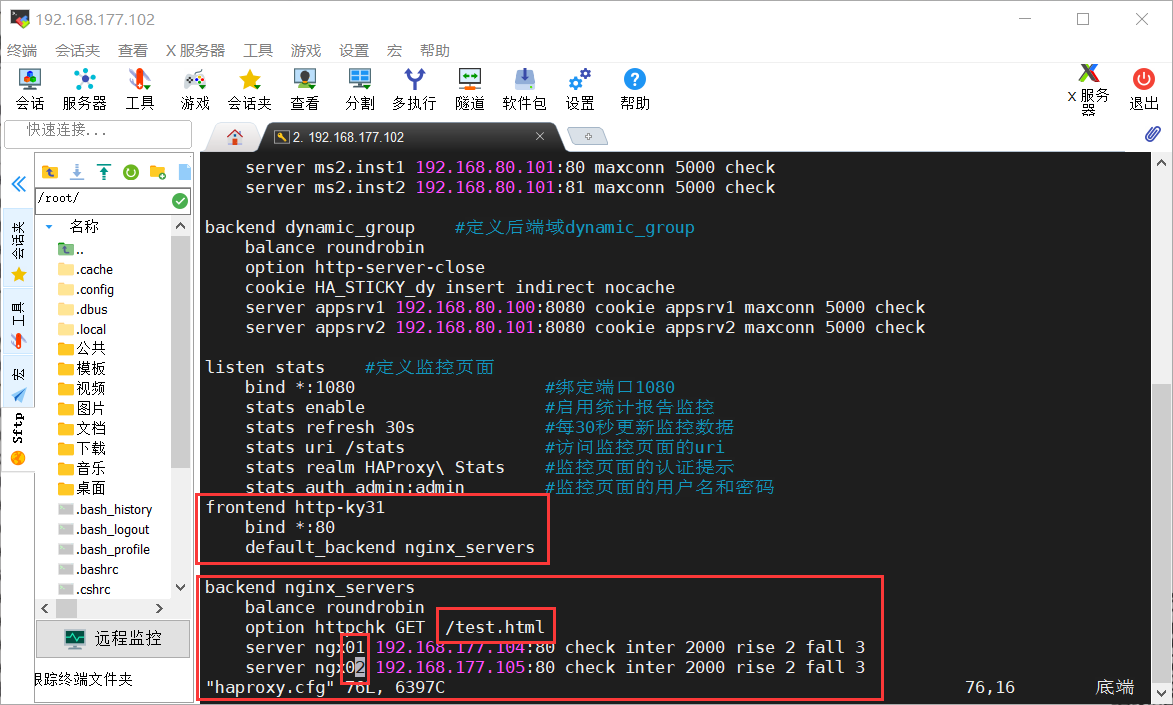
Task: Open the 查看 menu in menu bar
Action: coord(132,50)
